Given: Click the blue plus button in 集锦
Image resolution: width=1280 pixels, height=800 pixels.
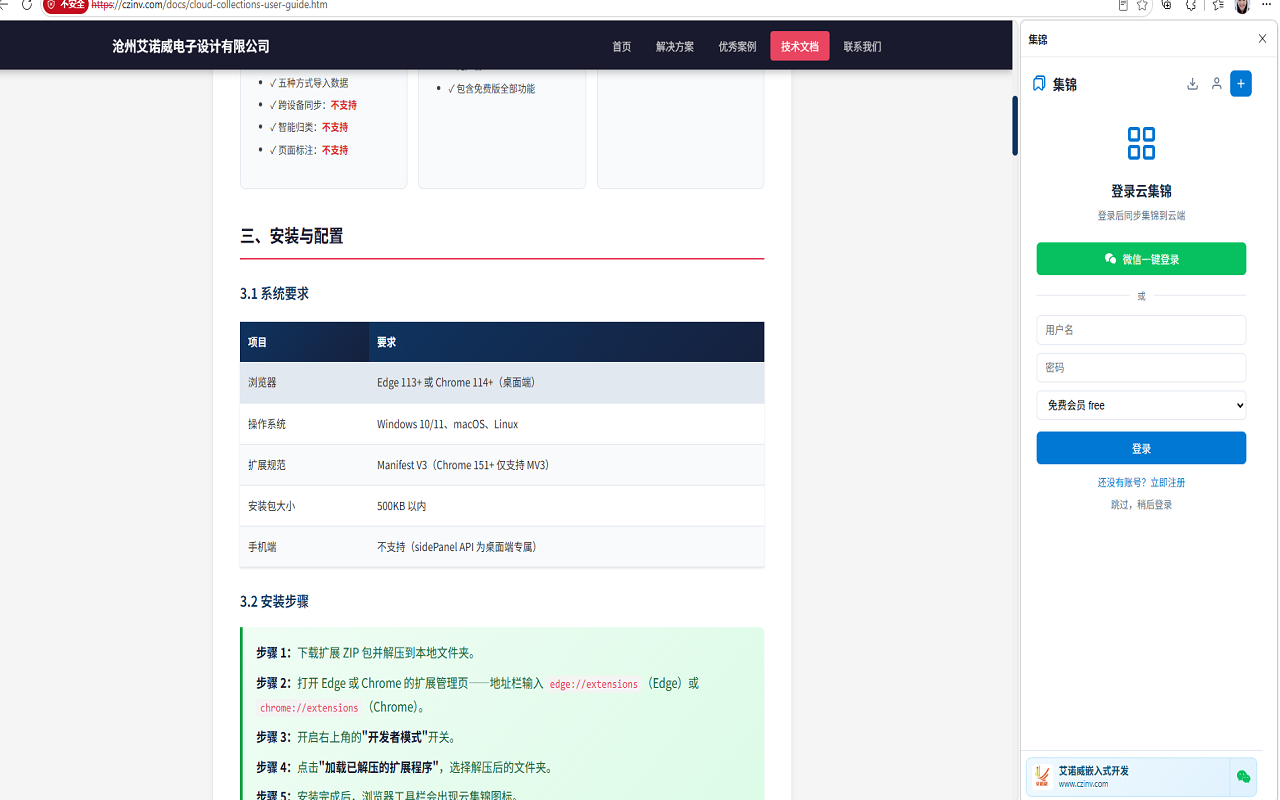Looking at the screenshot, I should (x=1241, y=84).
